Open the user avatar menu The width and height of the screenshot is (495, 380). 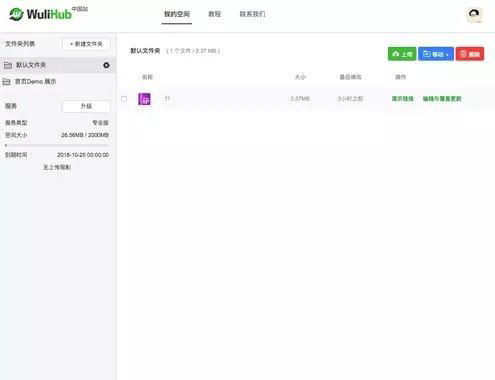[474, 15]
